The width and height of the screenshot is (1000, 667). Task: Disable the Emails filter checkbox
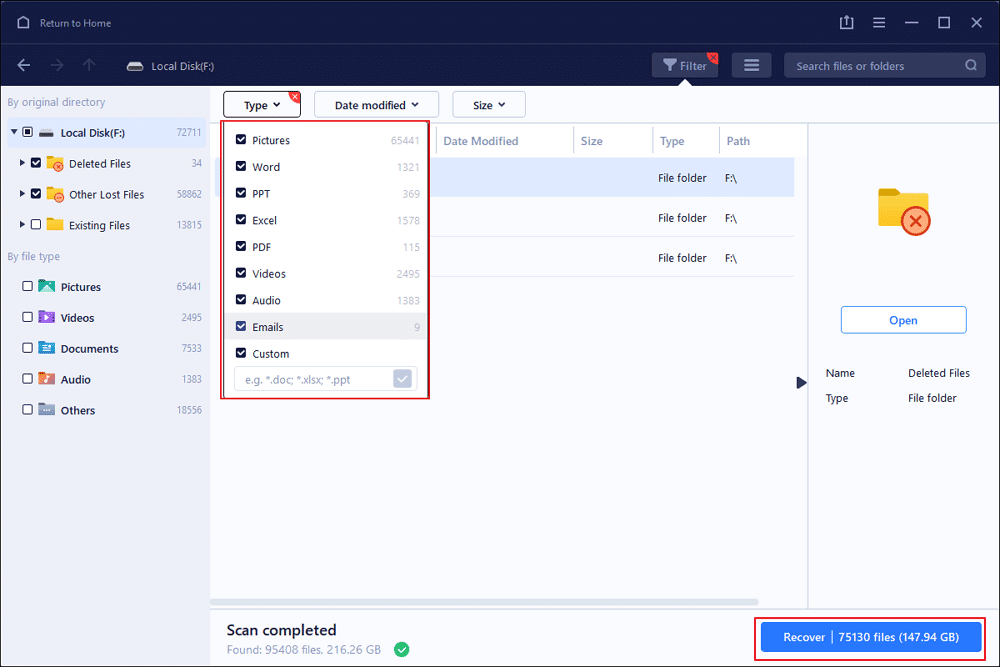(x=241, y=326)
